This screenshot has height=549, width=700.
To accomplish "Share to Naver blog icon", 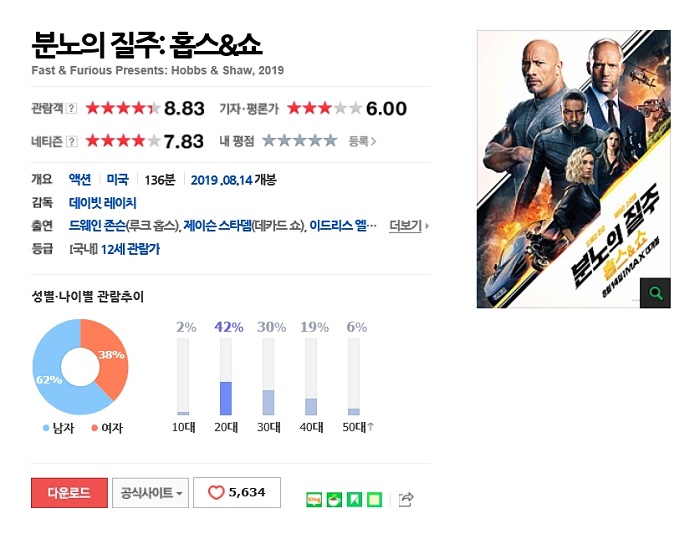I will pos(314,498).
